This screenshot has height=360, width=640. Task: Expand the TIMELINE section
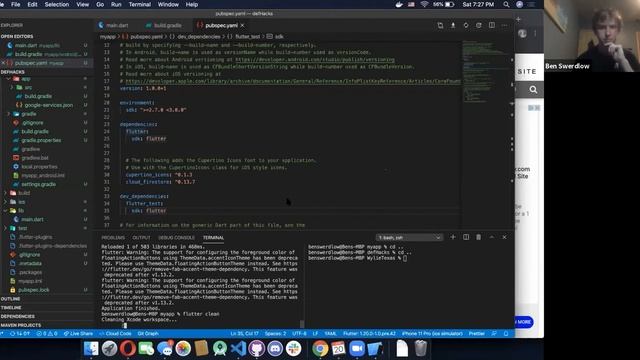[x=10, y=307]
